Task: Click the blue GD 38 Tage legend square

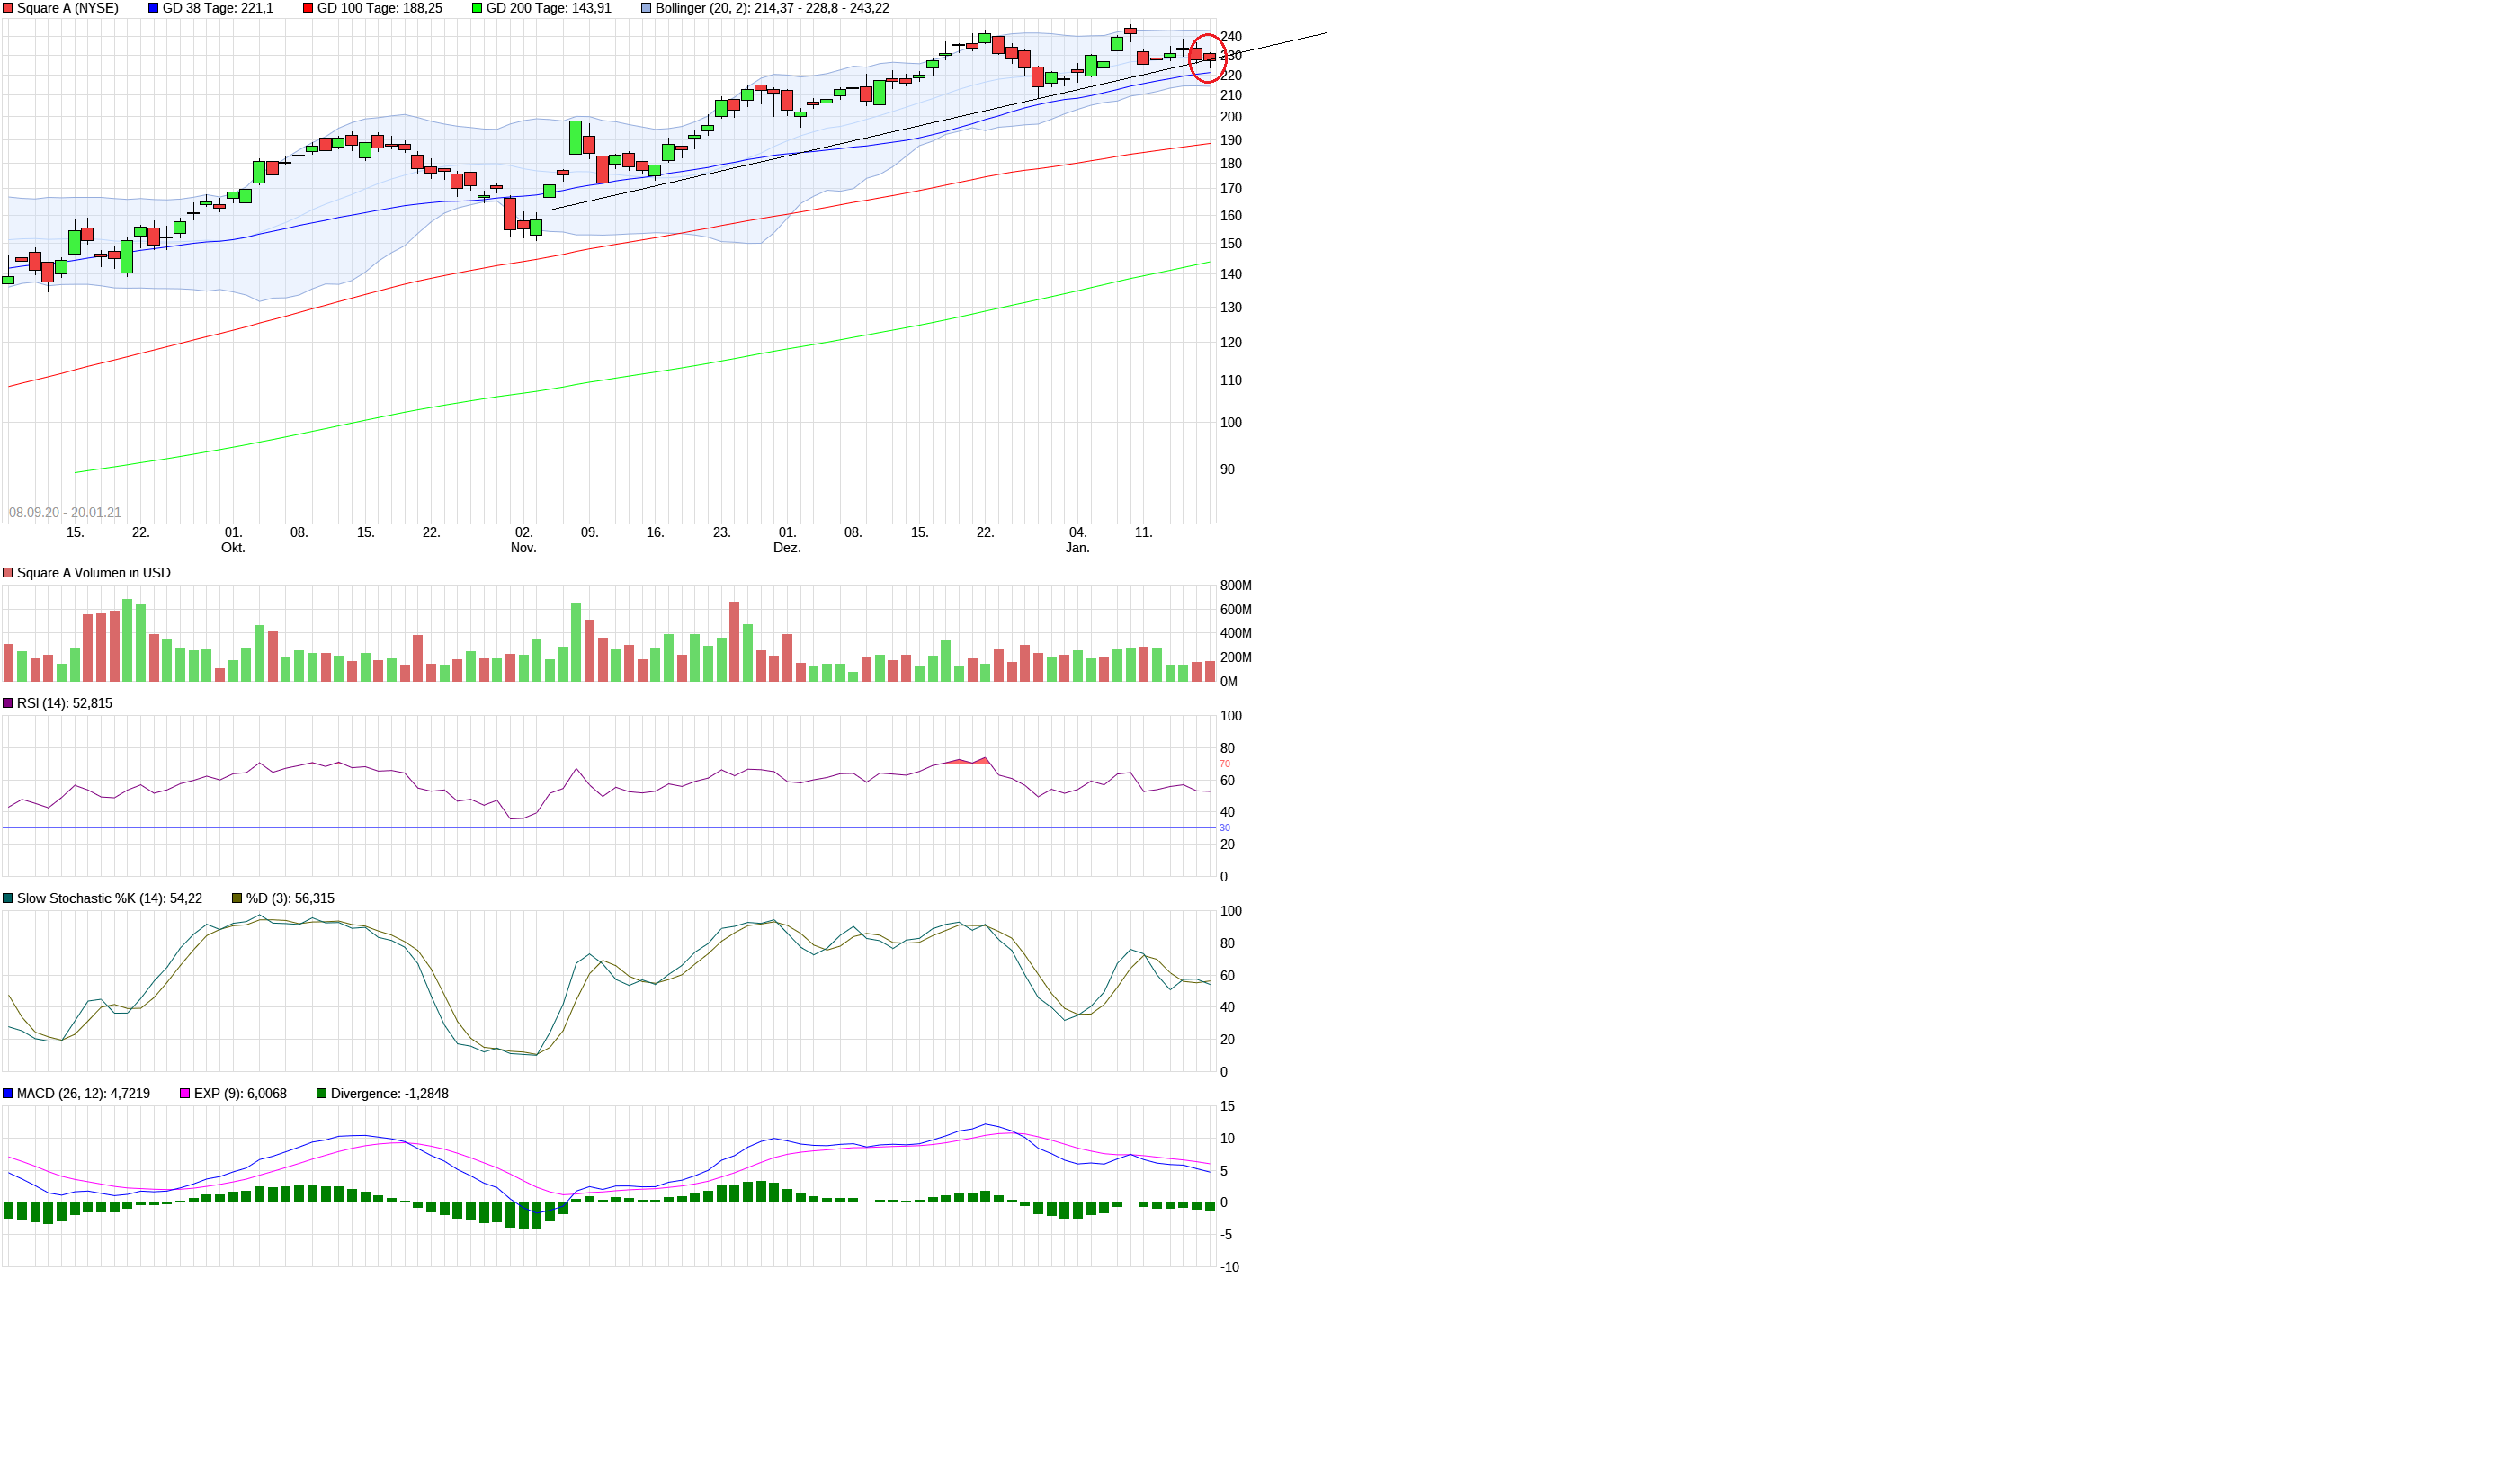Action: (x=153, y=8)
